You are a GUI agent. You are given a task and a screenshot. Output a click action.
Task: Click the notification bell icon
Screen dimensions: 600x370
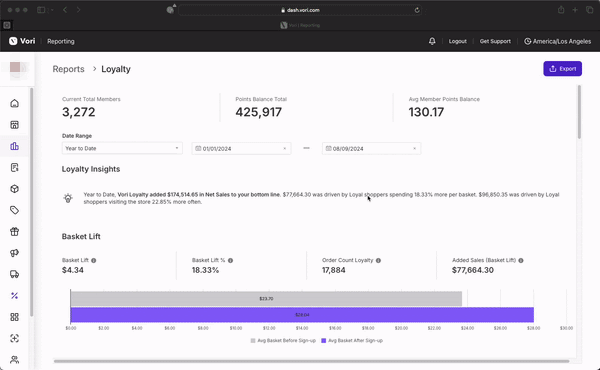coord(432,41)
